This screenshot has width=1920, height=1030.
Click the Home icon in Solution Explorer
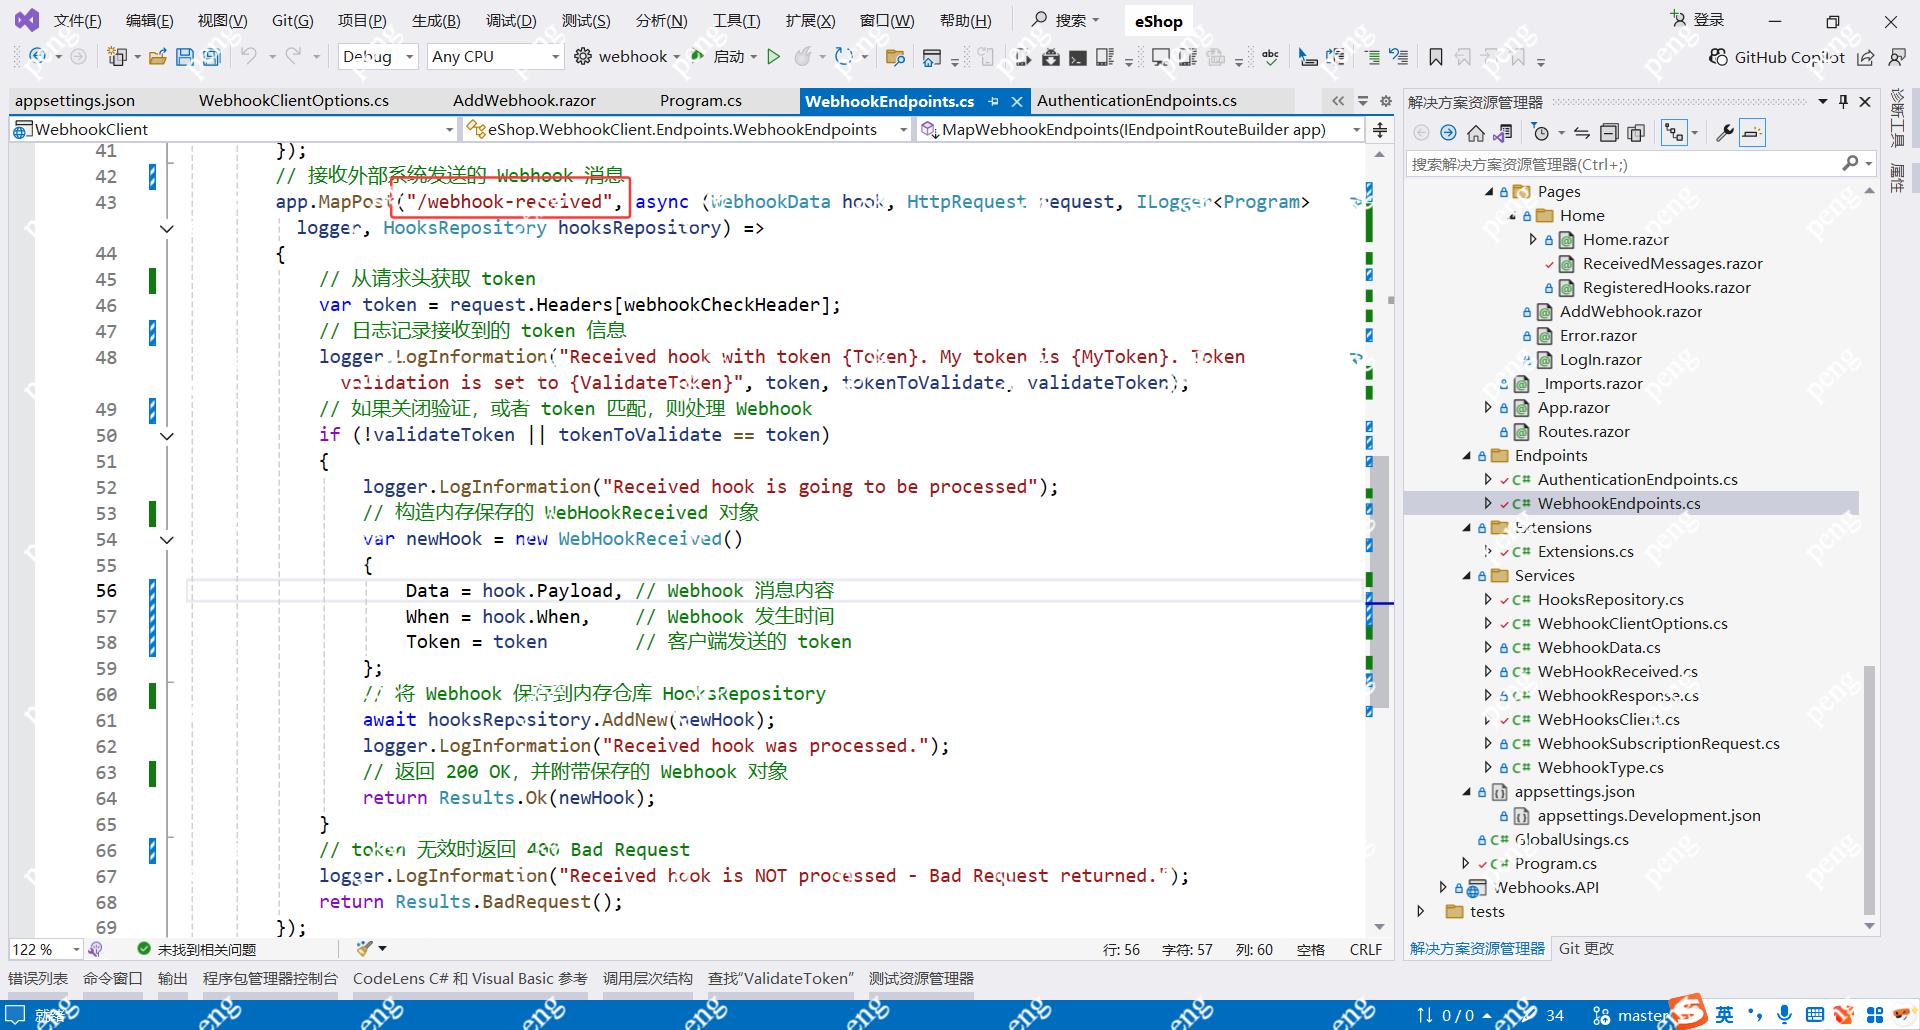click(x=1475, y=133)
